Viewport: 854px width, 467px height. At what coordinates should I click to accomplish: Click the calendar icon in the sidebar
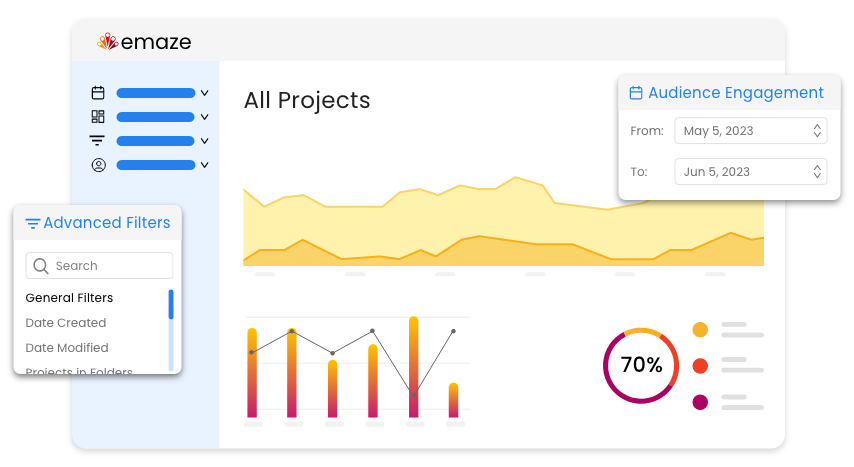[98, 93]
